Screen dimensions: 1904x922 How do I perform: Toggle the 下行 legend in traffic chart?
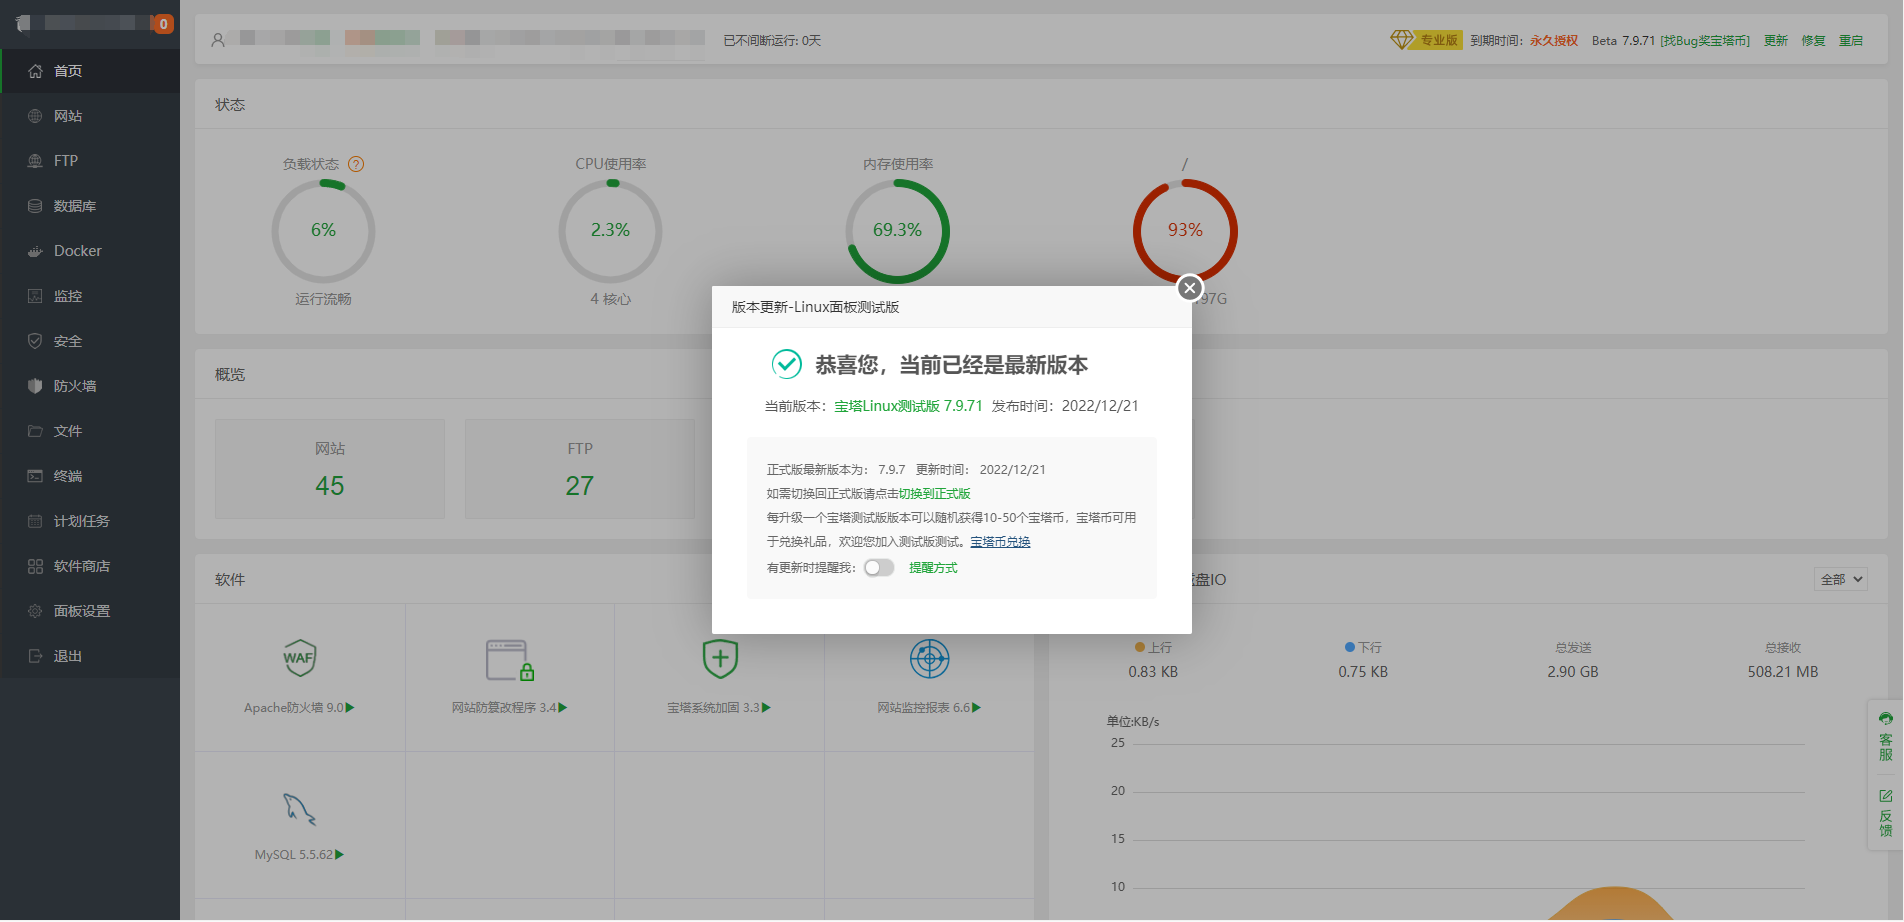point(1363,648)
